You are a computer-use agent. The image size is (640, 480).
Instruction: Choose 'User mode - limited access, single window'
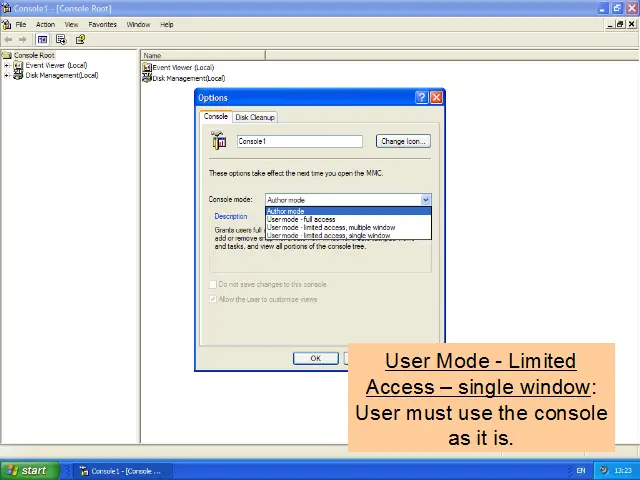coord(328,236)
